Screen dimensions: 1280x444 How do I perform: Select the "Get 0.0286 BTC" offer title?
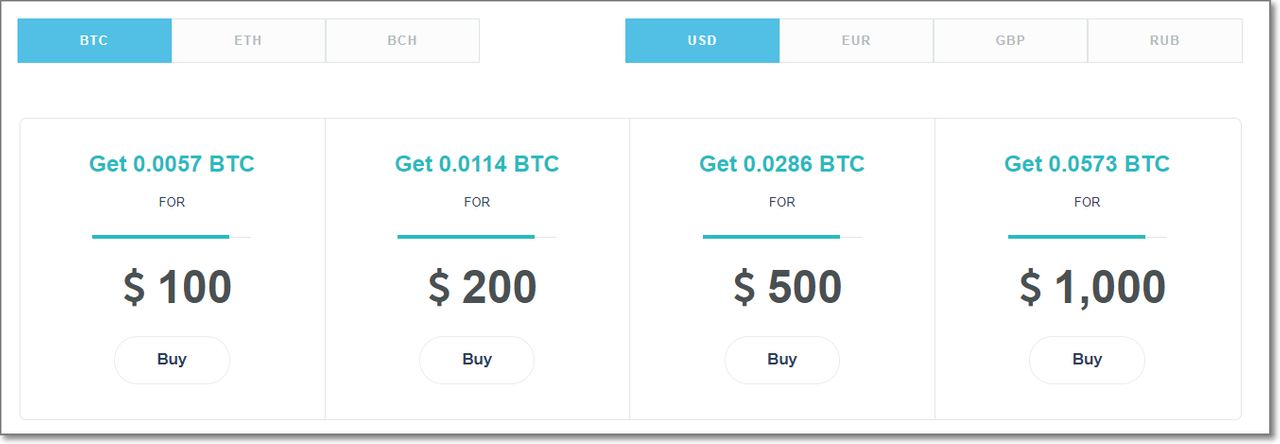[x=782, y=164]
